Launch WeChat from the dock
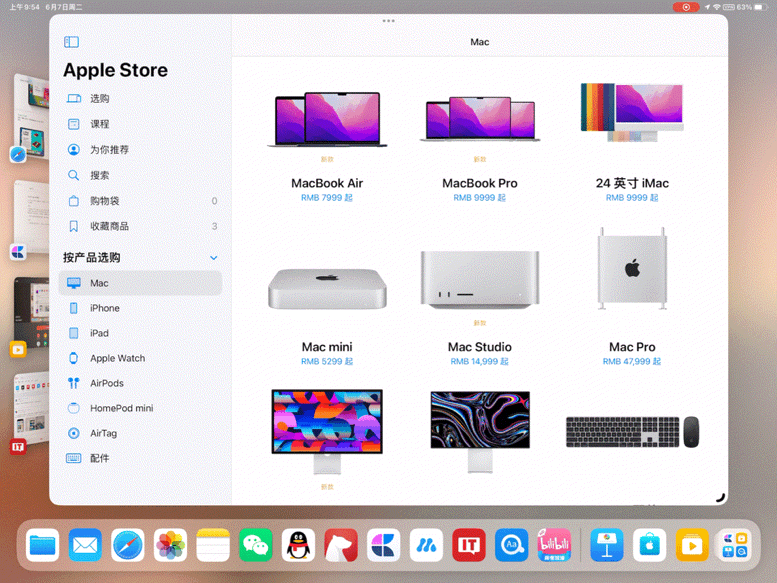This screenshot has width=777, height=583. click(x=256, y=545)
